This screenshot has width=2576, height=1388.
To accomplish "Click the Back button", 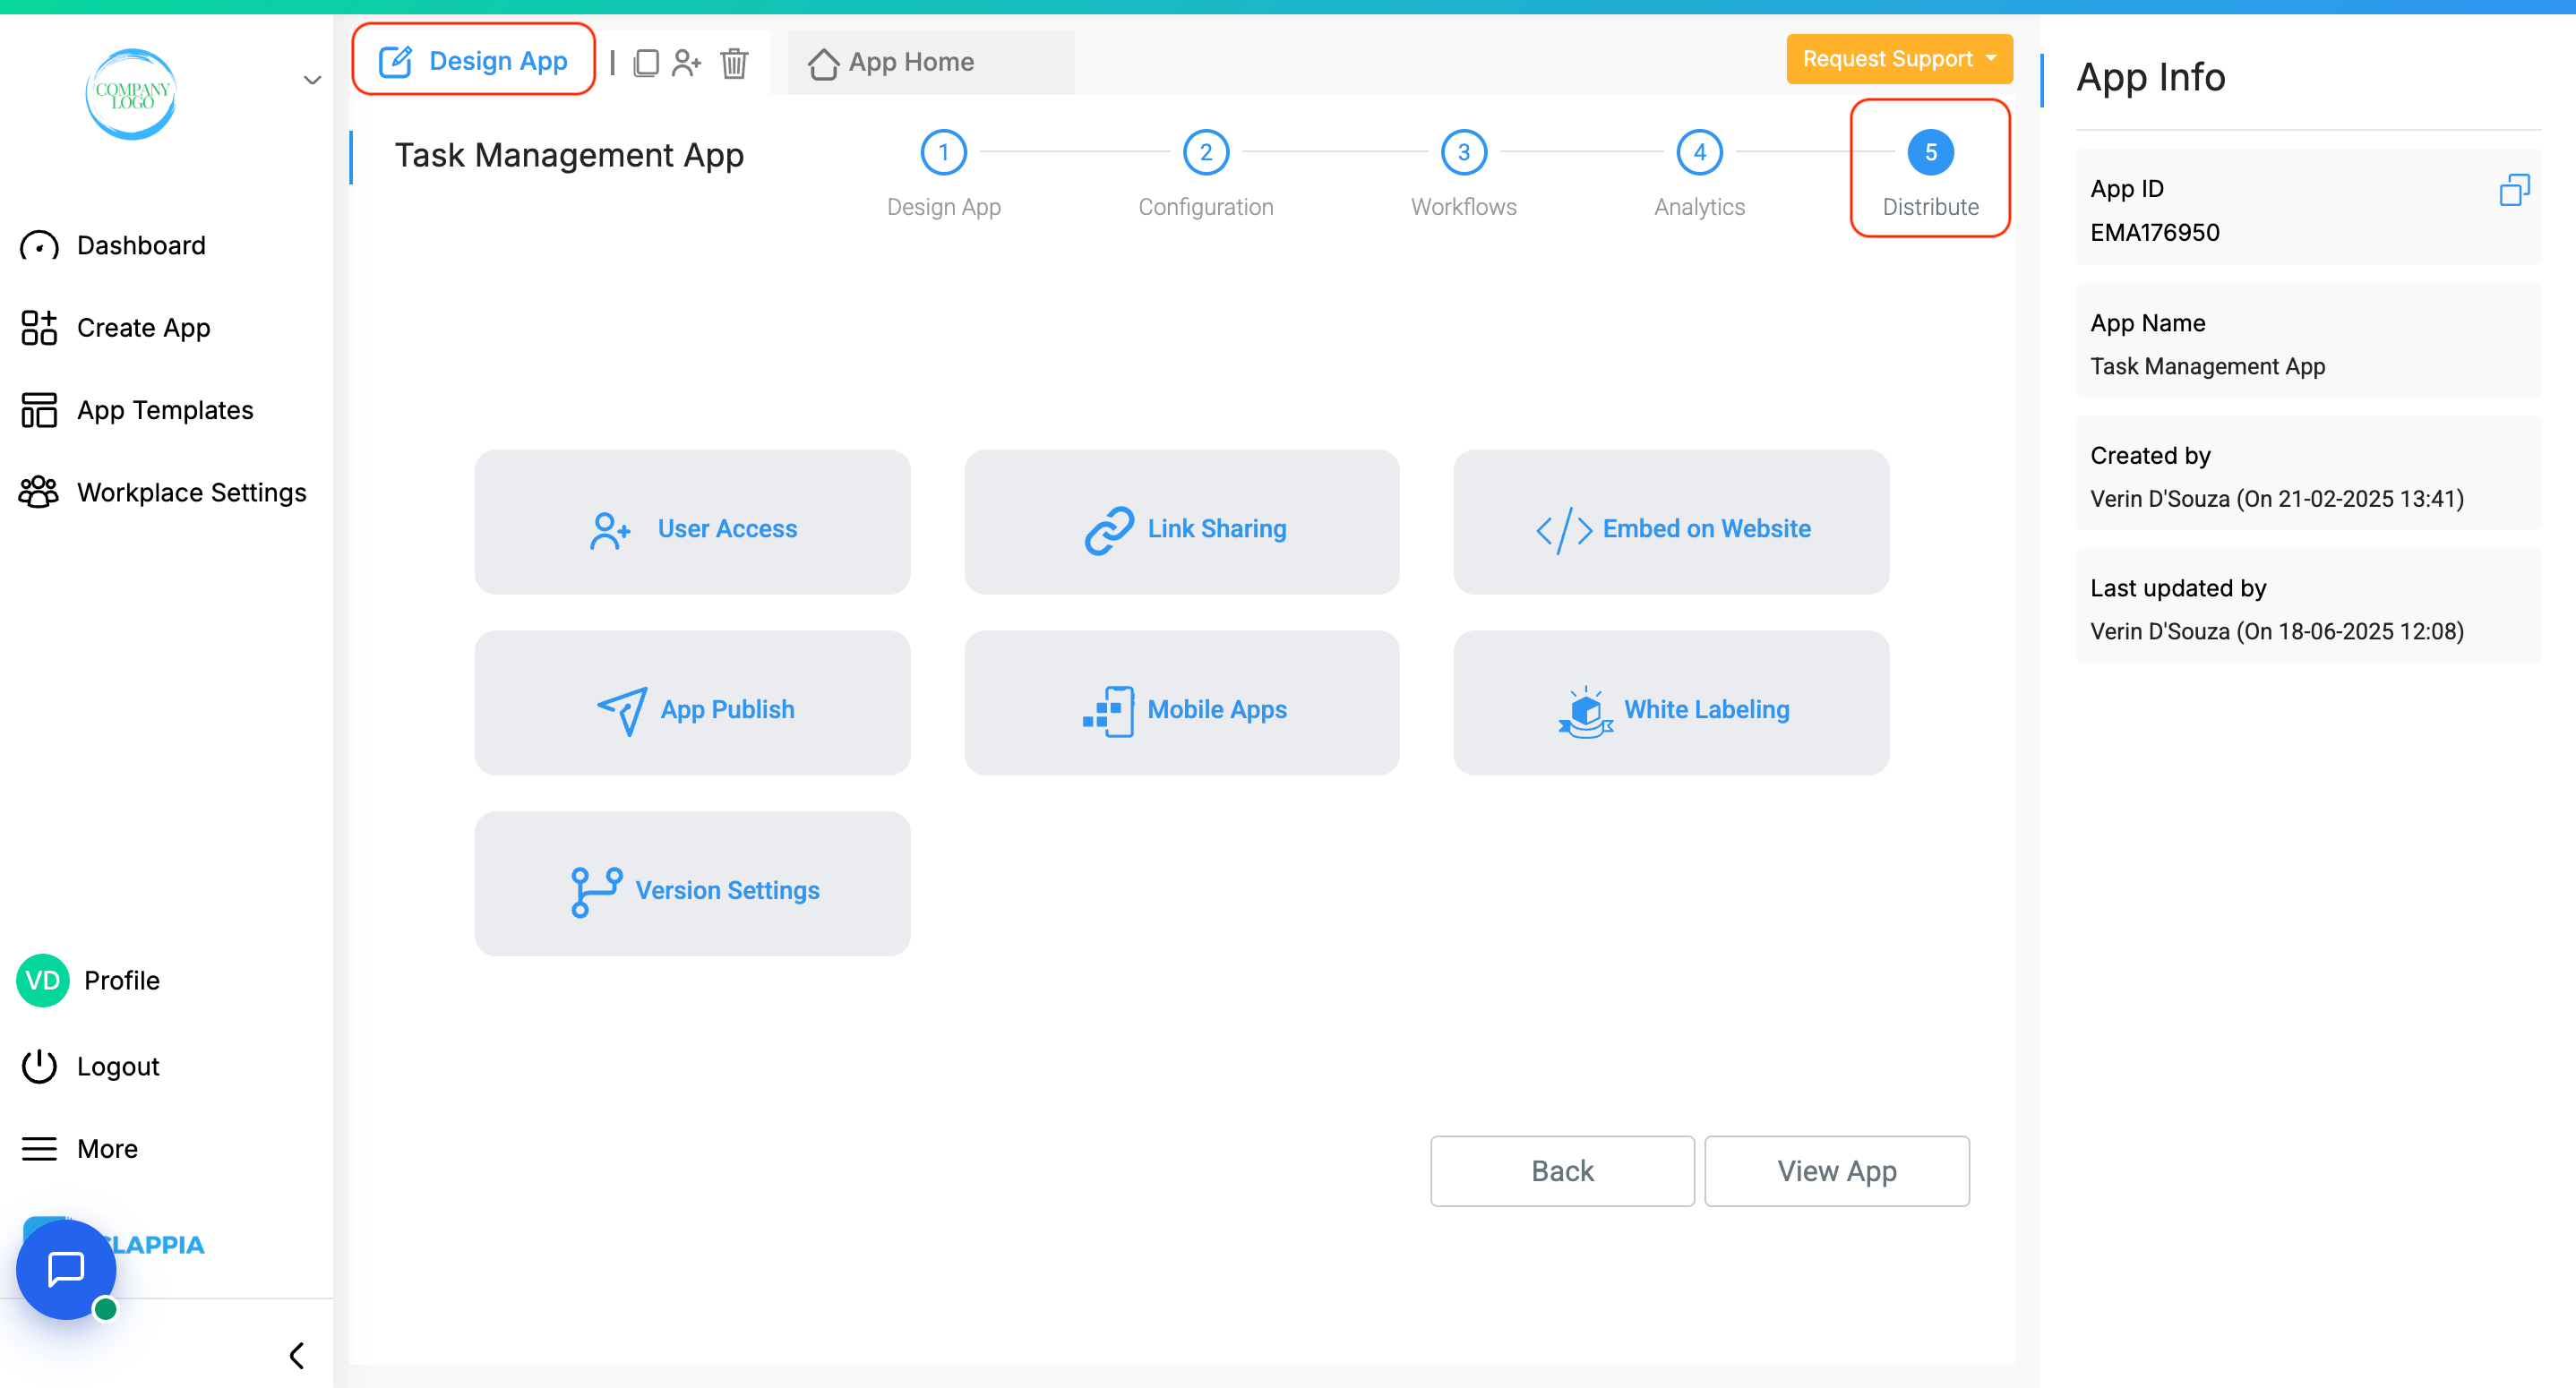I will [1562, 1171].
